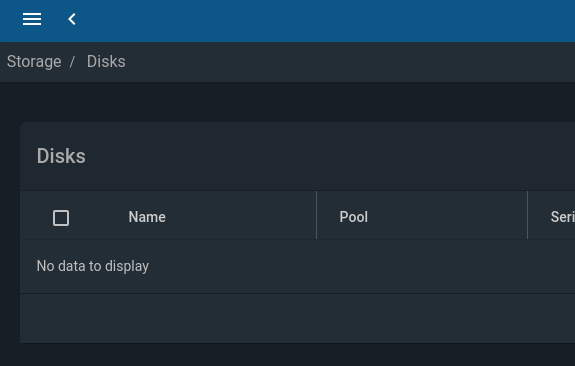This screenshot has width=575, height=366.
Task: Click the blank card header right of Disks title
Action: (x=330, y=156)
